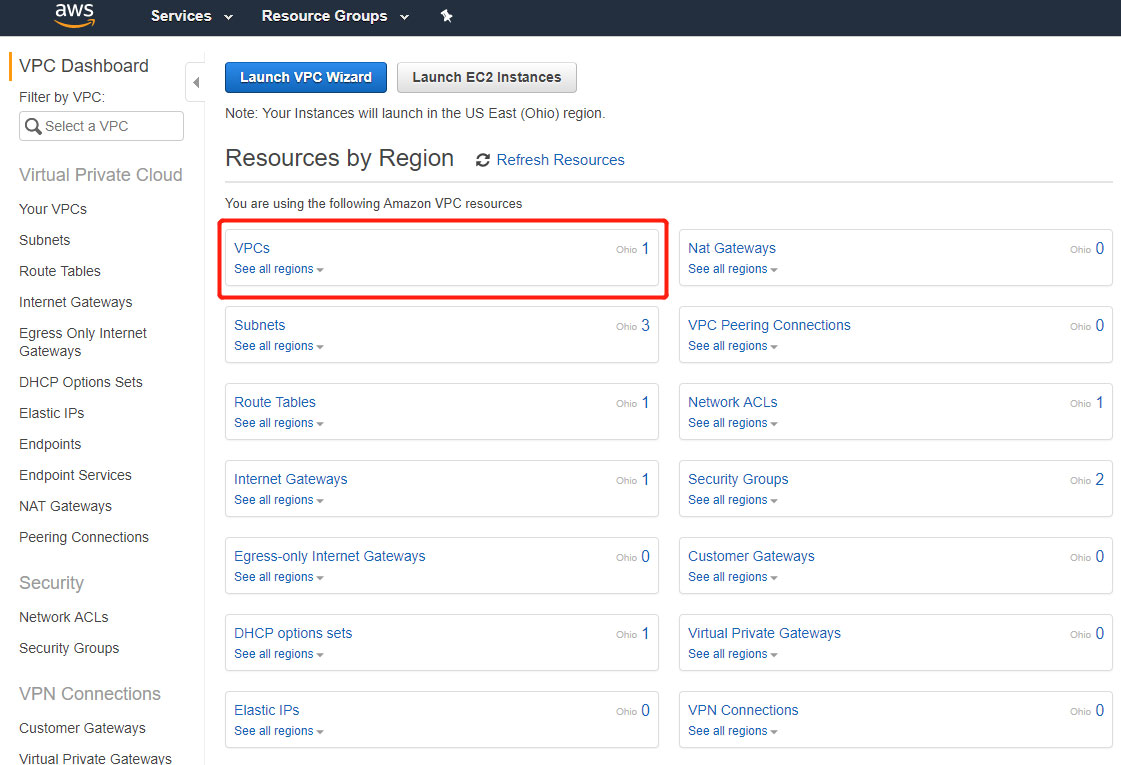Open Customer Gateways in the sidebar
Screen dimensions: 1121x765
pyautogui.click(x=82, y=728)
